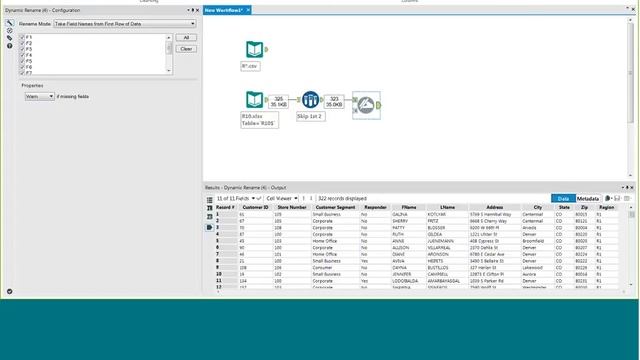Screen dimensions: 640x360
Task: Click the All button for field list
Action: point(186,38)
